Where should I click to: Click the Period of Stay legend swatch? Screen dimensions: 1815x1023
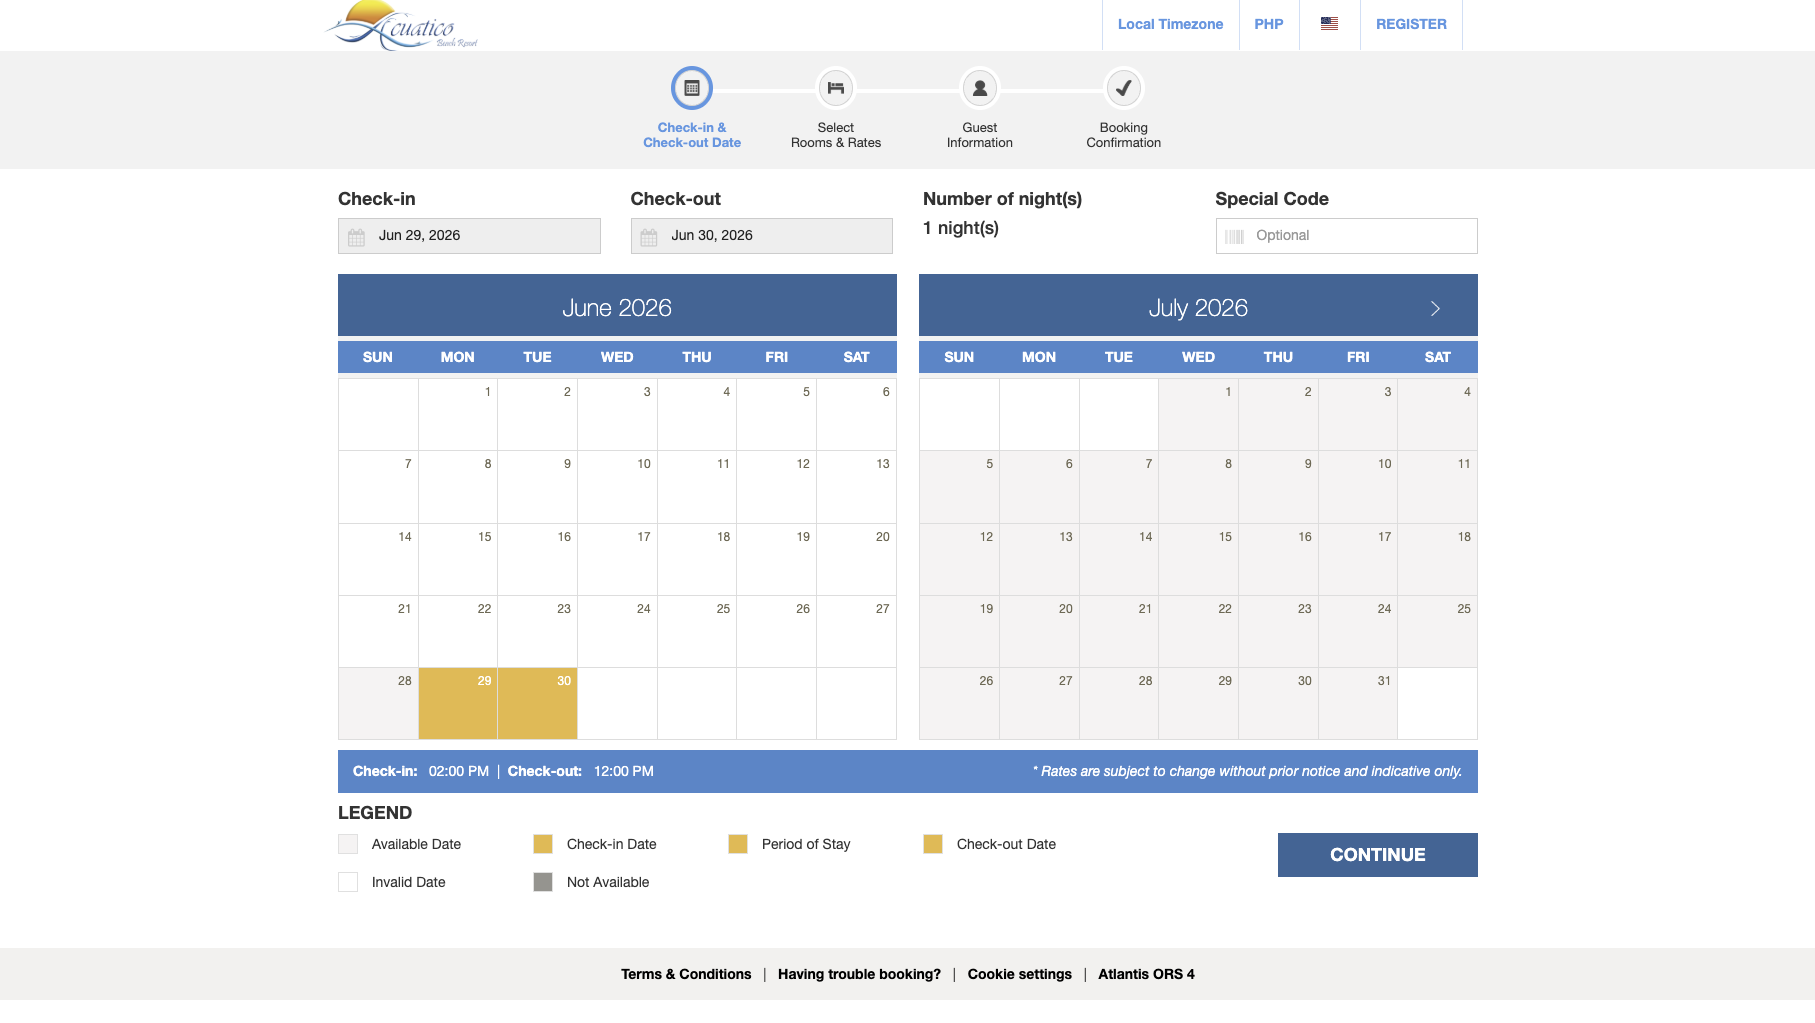coord(738,844)
